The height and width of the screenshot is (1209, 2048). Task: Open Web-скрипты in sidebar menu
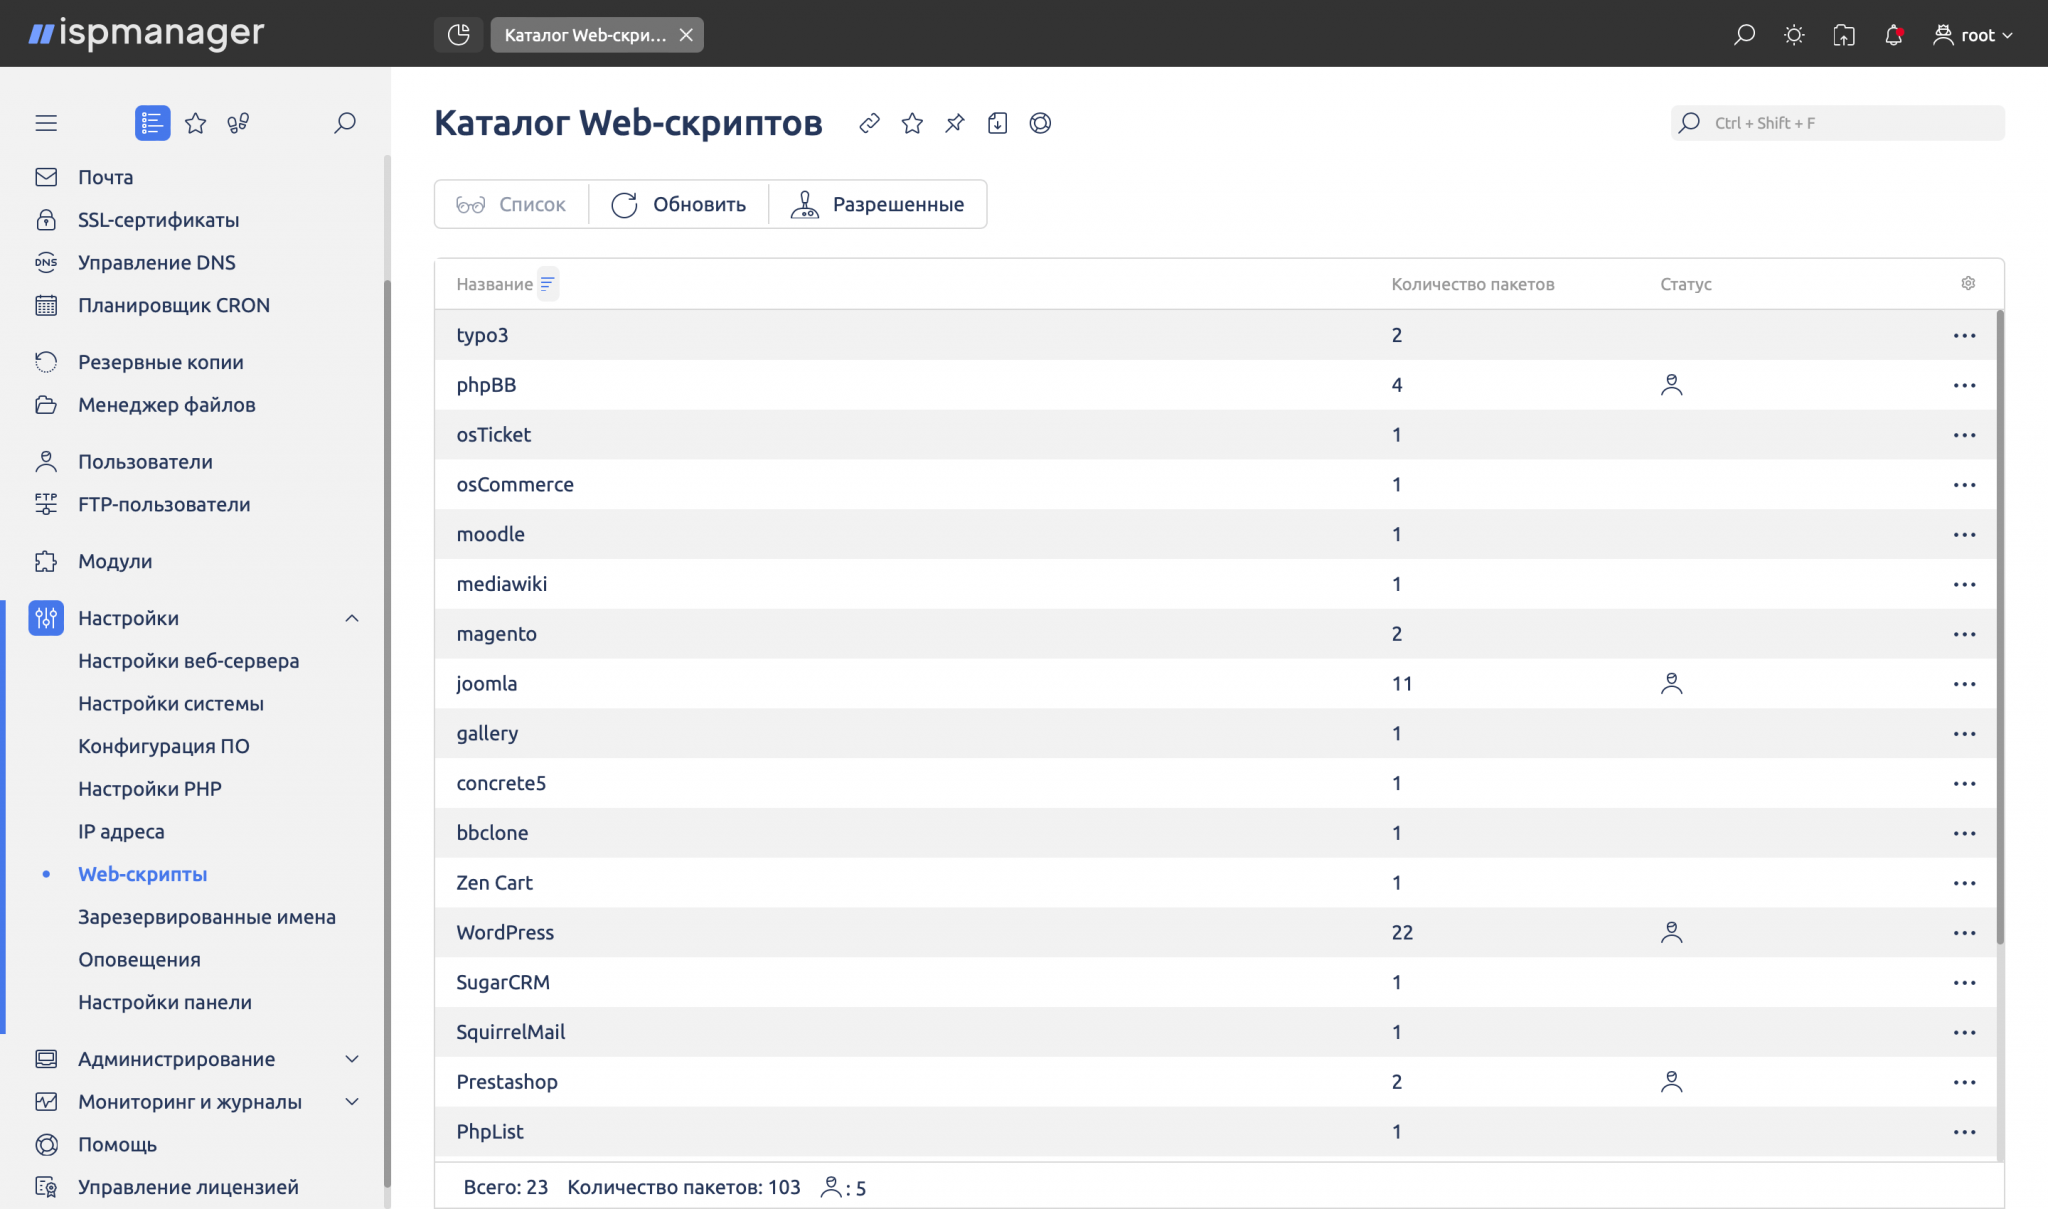click(x=142, y=874)
